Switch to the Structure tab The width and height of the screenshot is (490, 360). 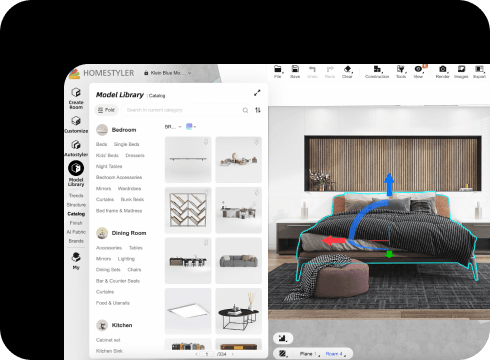pos(76,205)
